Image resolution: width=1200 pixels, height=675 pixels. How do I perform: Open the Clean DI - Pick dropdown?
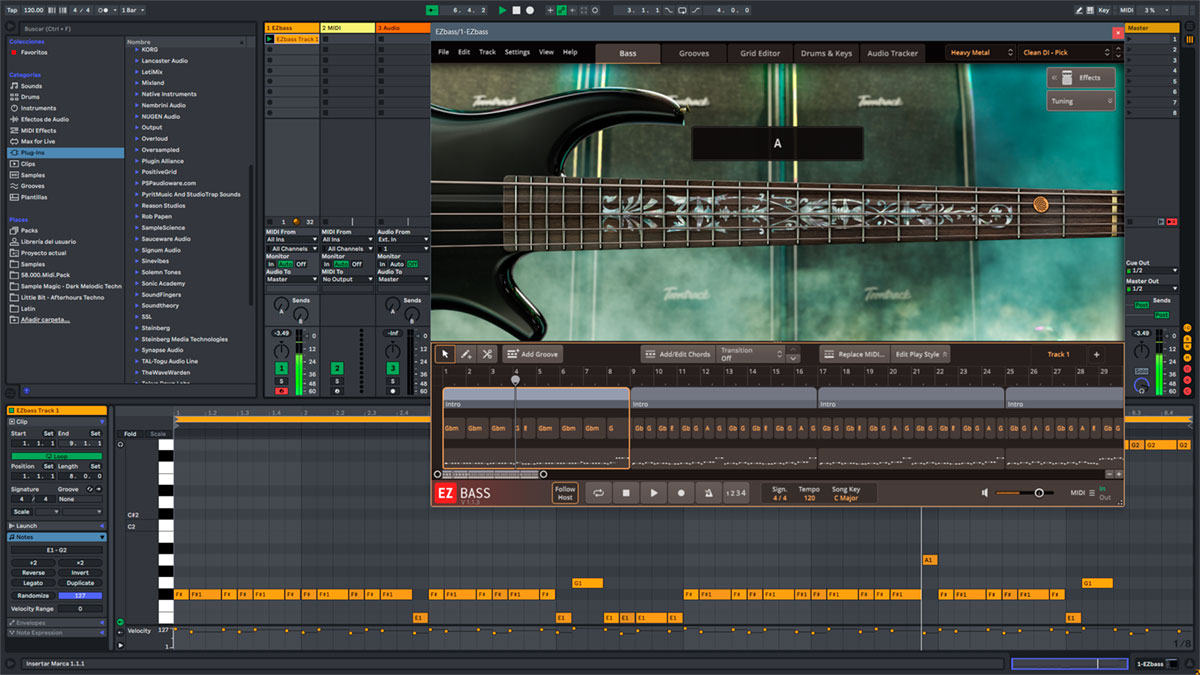pos(1066,53)
